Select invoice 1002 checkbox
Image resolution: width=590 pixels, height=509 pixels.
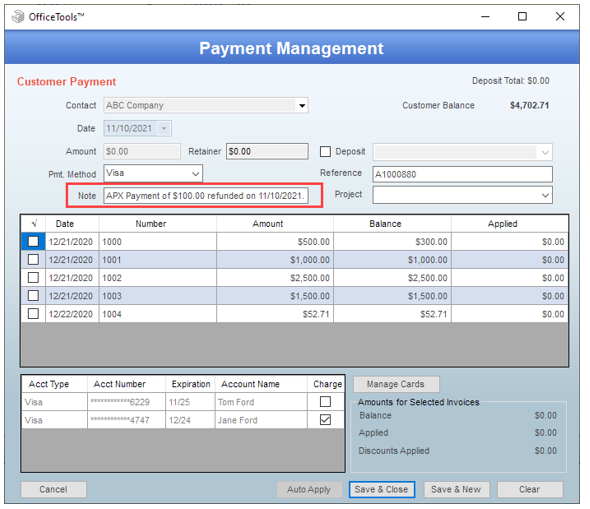[x=33, y=278]
